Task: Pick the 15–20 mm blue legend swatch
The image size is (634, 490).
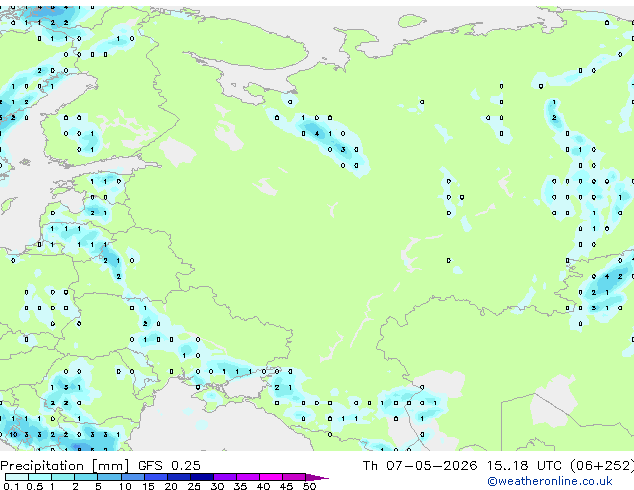Action: coord(156,477)
